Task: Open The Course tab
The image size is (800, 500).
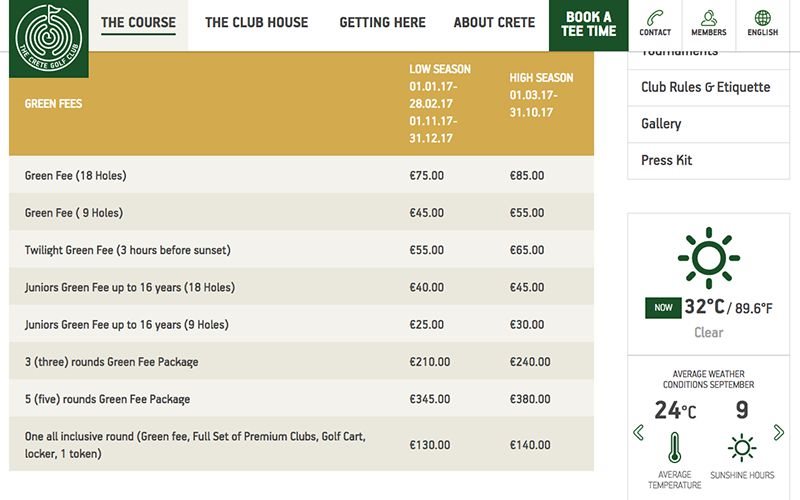Action: click(138, 23)
